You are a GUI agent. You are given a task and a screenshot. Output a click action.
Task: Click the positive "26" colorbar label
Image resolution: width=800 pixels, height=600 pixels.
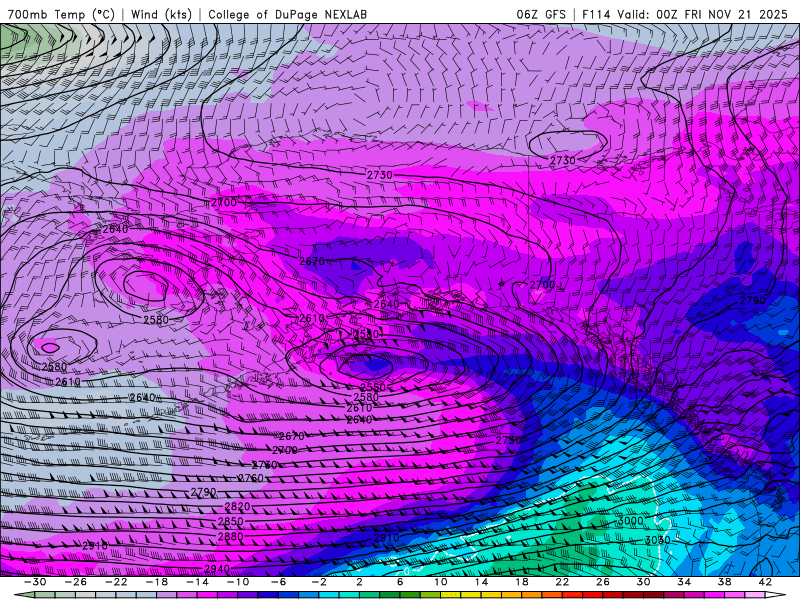click(603, 582)
